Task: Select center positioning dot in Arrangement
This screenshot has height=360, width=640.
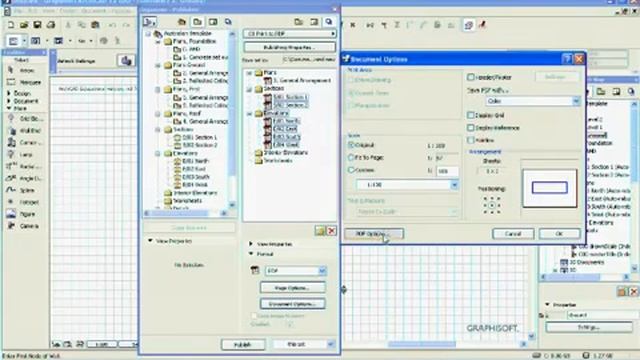Action: tap(492, 205)
